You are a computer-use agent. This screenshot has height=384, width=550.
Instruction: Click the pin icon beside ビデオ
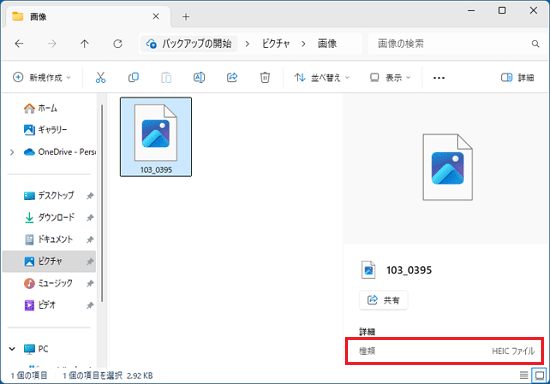(90, 305)
